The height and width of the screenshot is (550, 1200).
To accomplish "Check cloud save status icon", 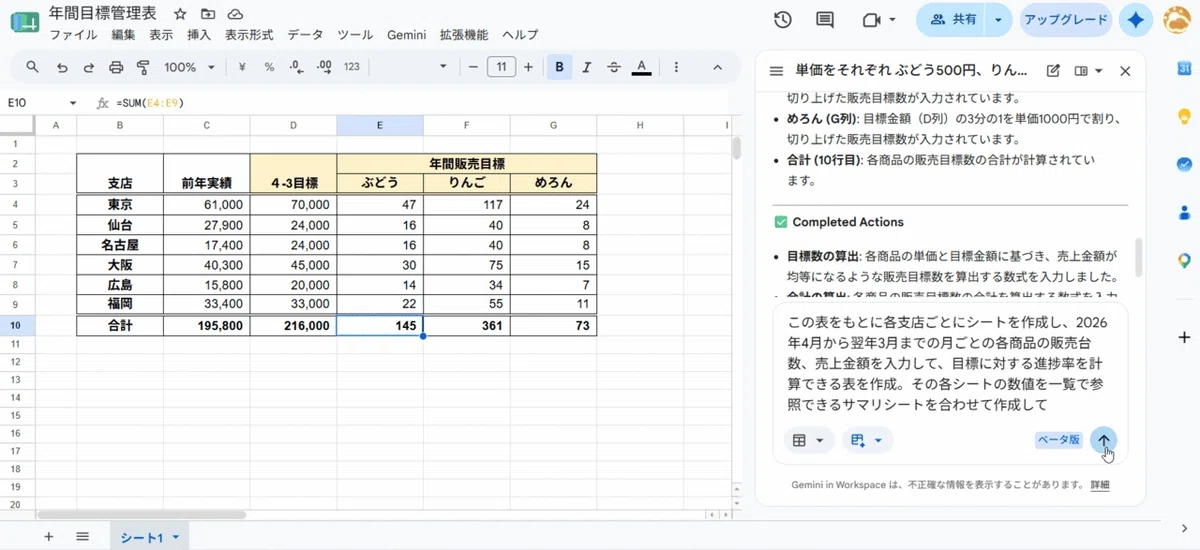I will coord(235,14).
